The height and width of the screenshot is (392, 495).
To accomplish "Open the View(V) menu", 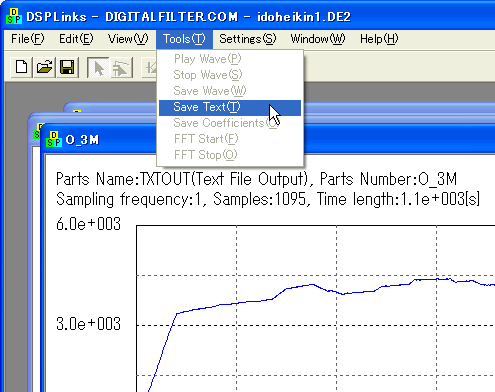I will (128, 39).
